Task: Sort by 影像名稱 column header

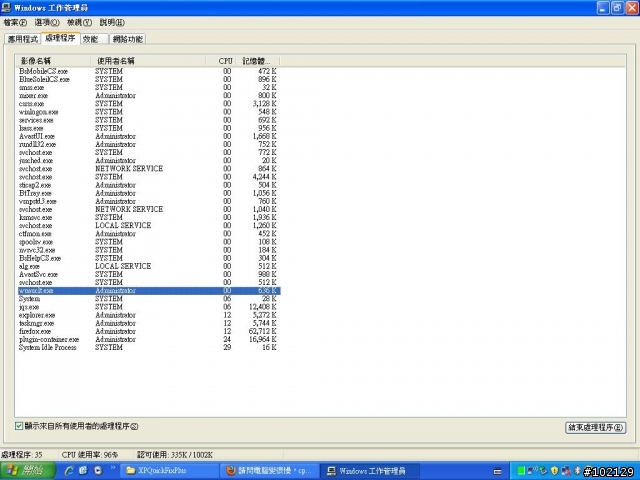Action: pos(53,61)
